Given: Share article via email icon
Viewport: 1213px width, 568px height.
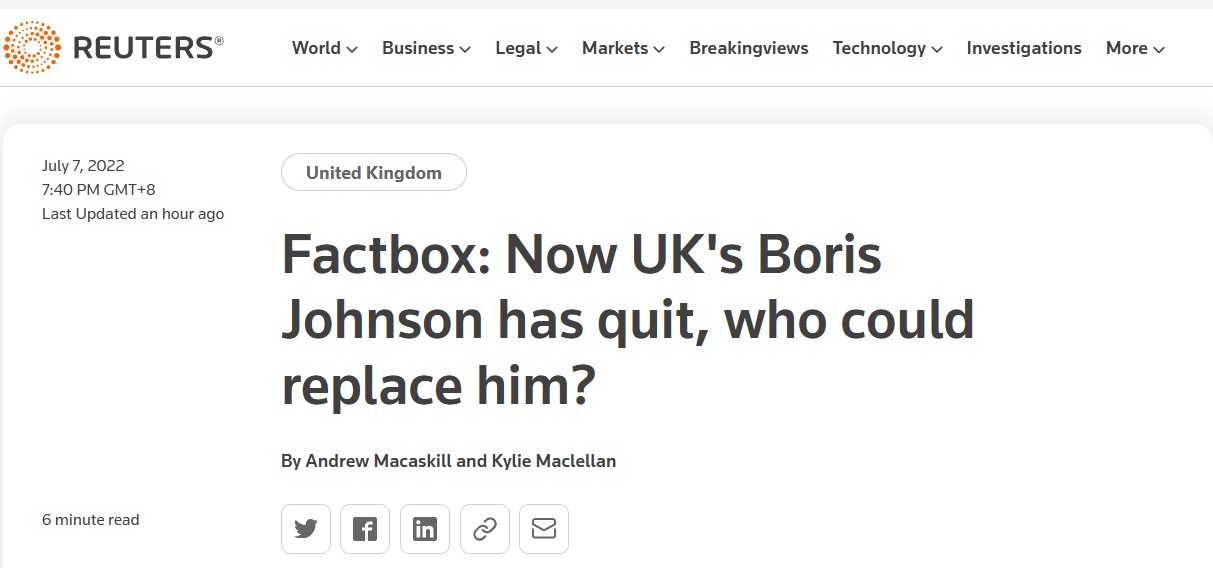Looking at the screenshot, I should pos(544,529).
